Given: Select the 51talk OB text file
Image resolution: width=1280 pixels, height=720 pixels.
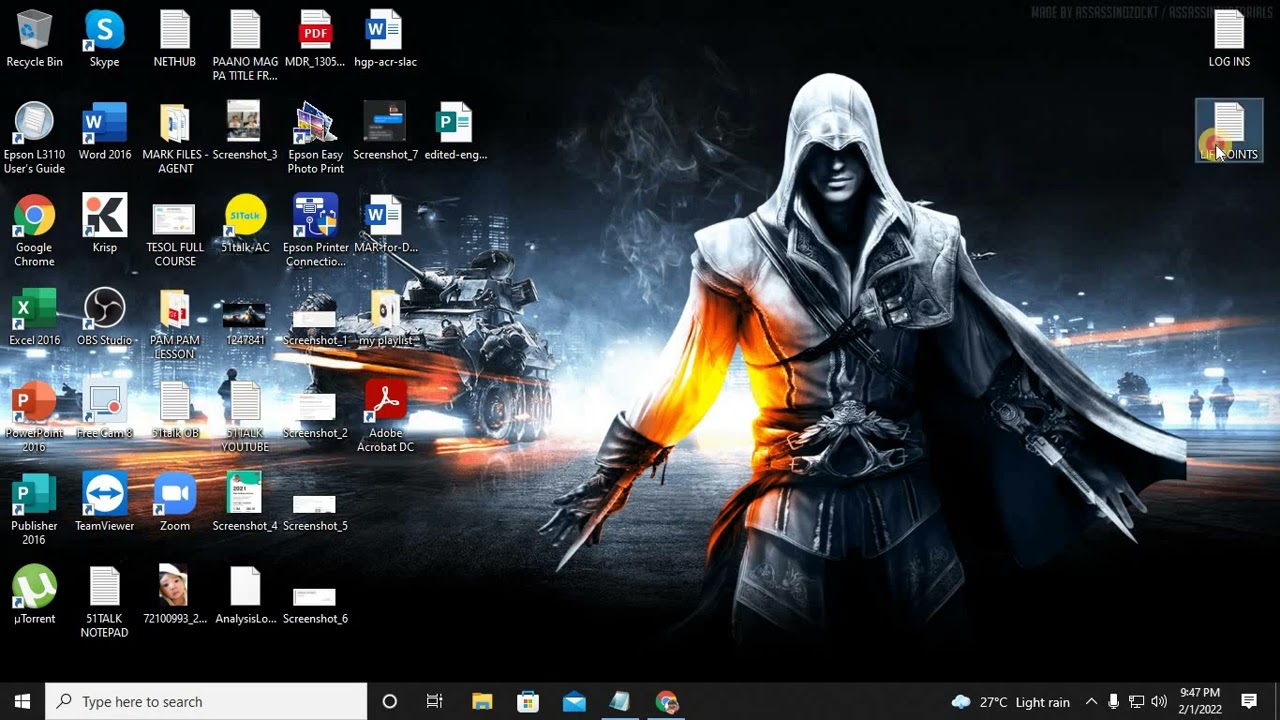Looking at the screenshot, I should [x=175, y=411].
